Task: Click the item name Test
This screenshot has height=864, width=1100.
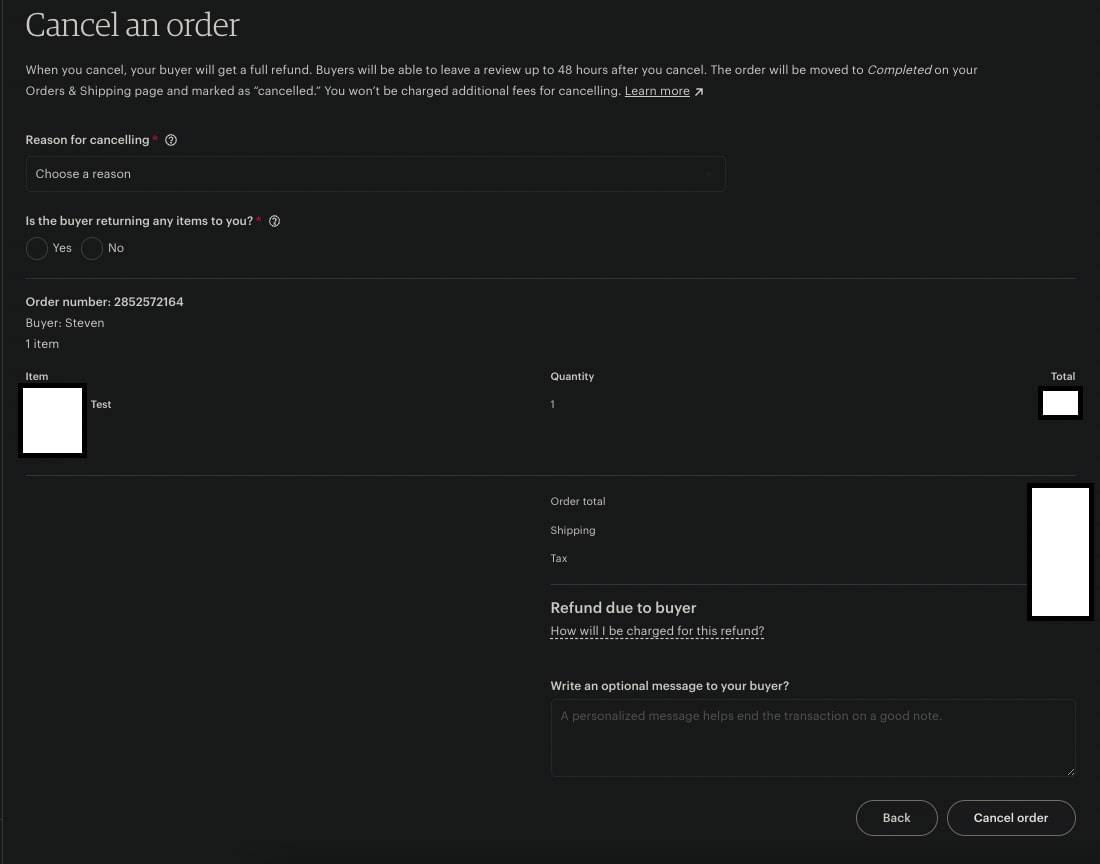Action: (x=100, y=405)
